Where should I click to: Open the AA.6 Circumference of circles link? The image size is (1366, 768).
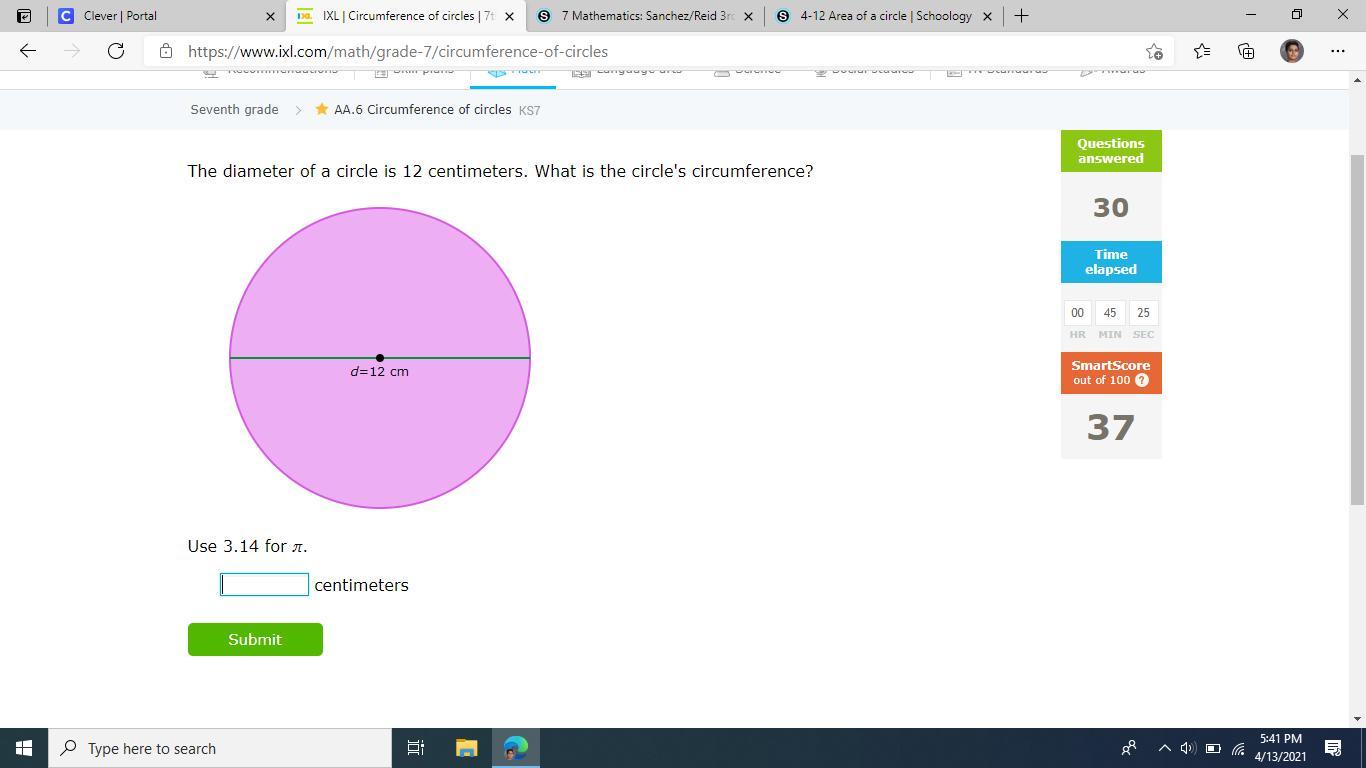(x=422, y=110)
